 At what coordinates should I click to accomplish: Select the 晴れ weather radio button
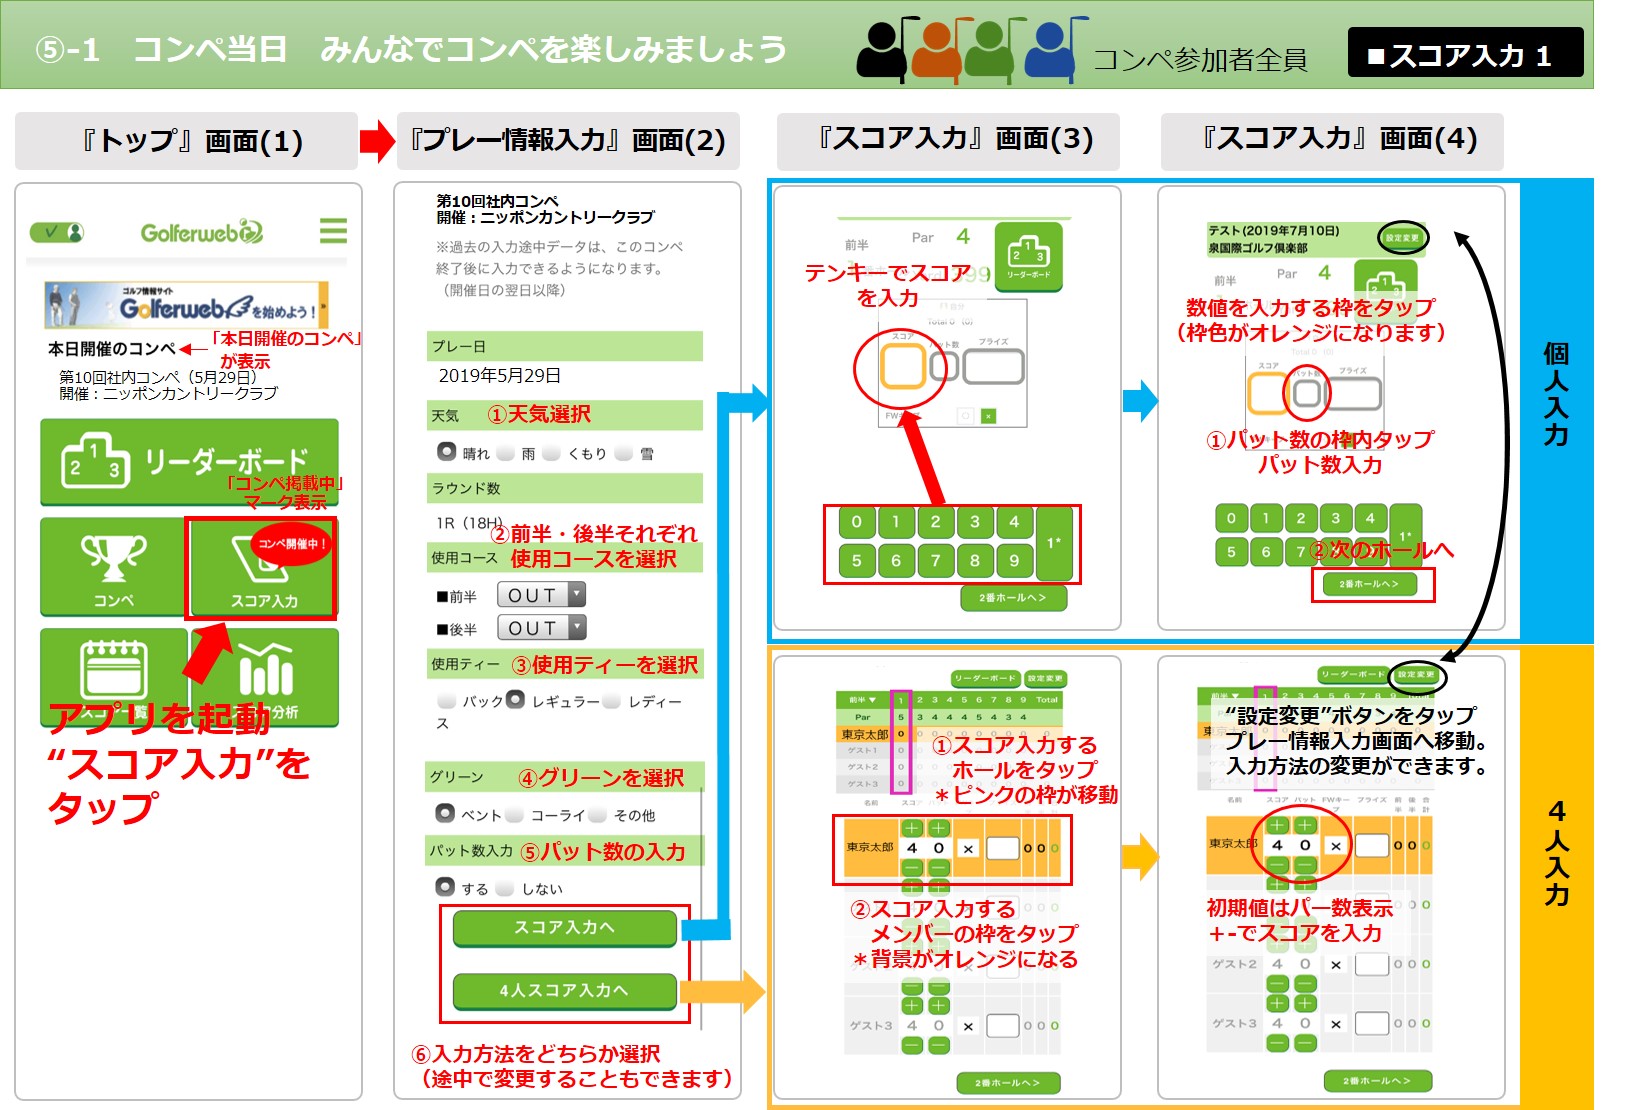pos(446,452)
